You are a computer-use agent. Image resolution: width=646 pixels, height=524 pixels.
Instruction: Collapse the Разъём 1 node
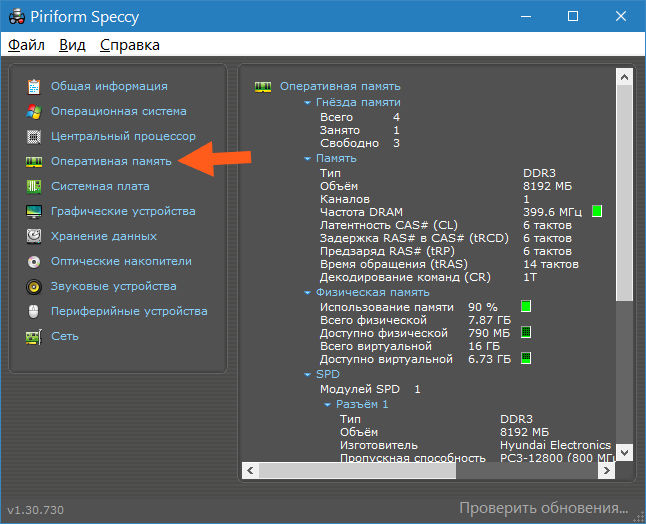click(x=328, y=405)
